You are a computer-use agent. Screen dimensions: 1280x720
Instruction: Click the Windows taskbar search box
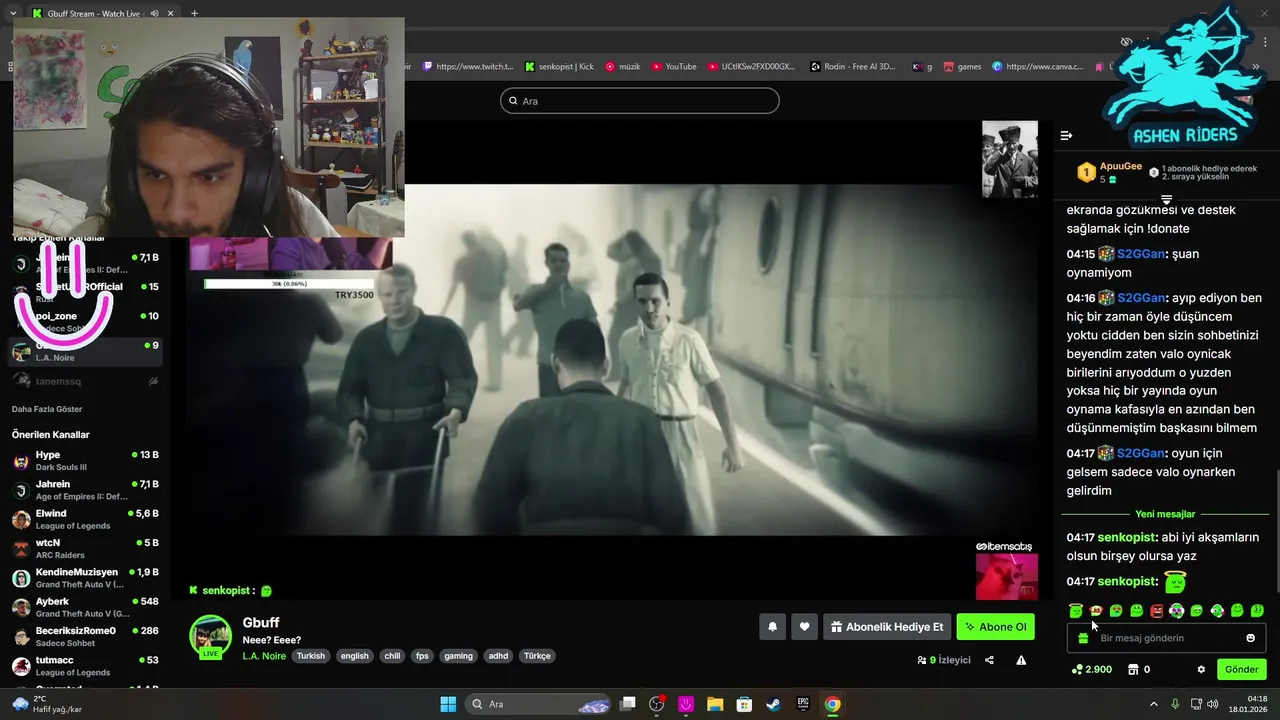tap(539, 704)
